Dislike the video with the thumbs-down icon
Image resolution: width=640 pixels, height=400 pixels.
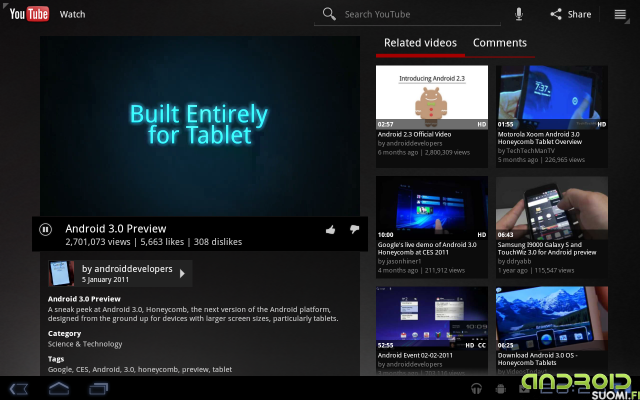(354, 229)
